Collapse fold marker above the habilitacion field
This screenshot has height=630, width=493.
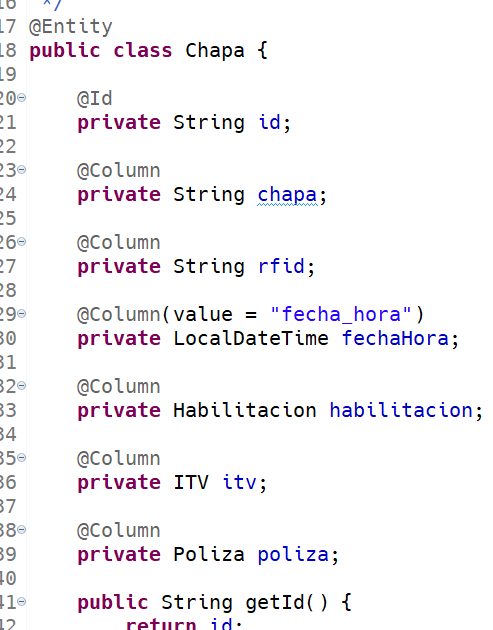(x=22, y=386)
